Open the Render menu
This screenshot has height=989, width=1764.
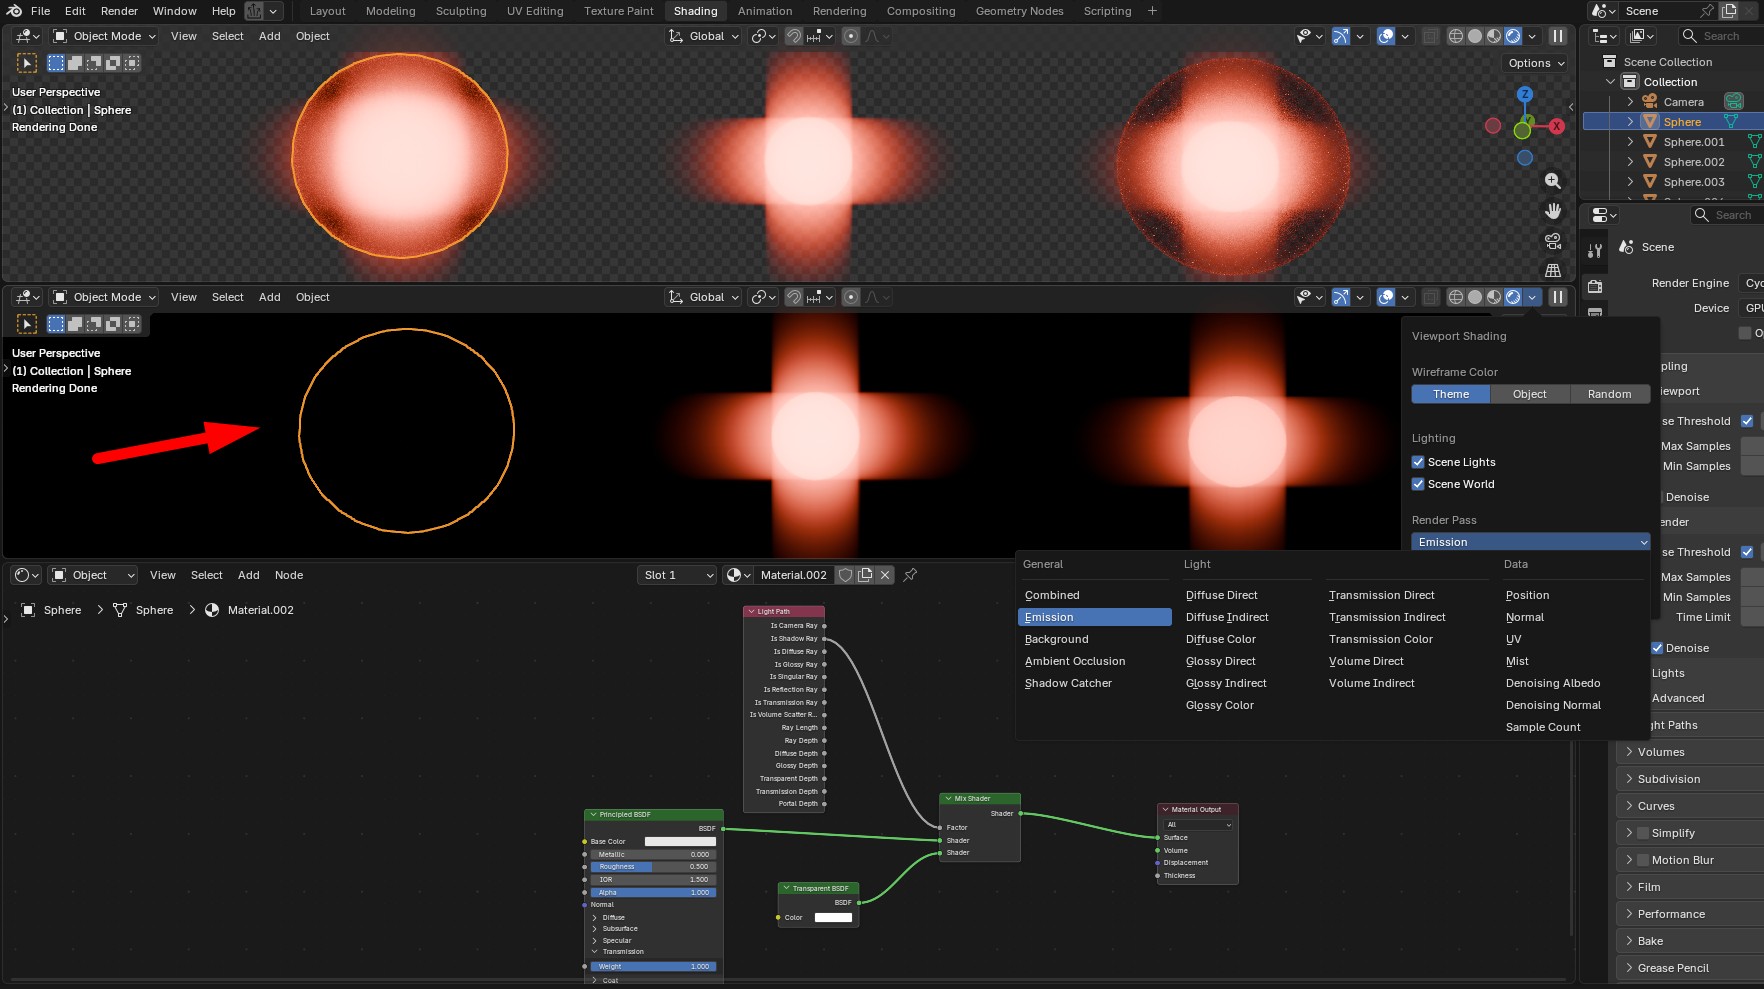click(119, 11)
